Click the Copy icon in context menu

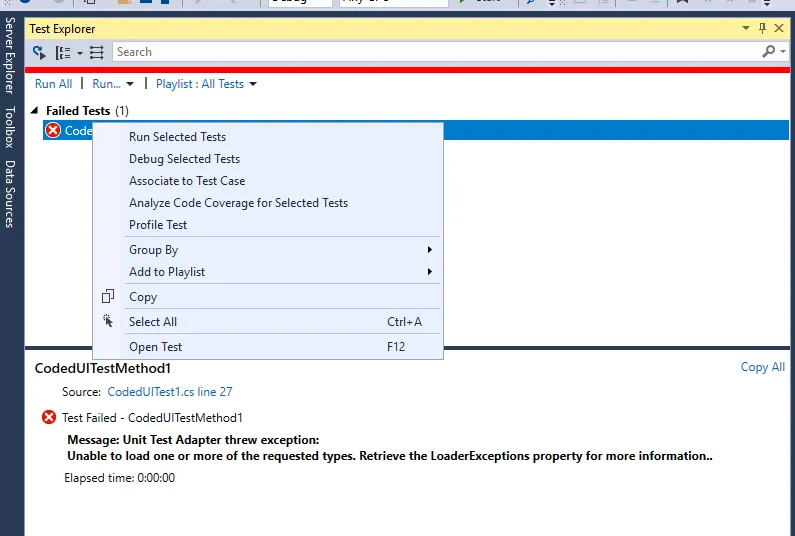[108, 296]
